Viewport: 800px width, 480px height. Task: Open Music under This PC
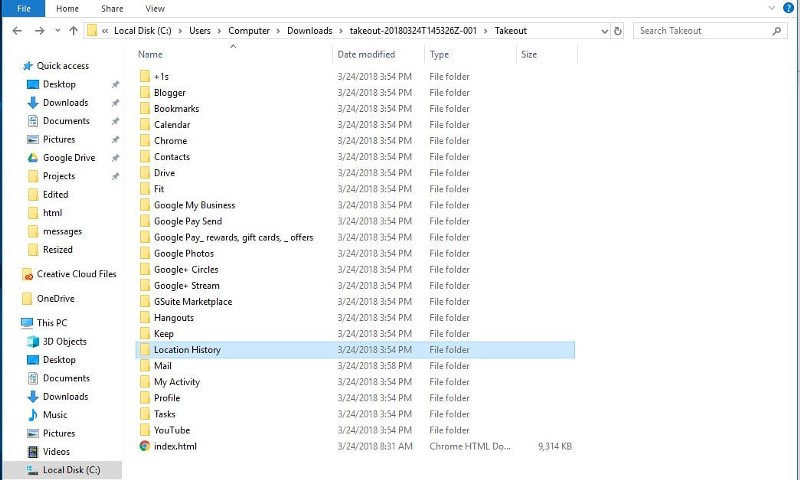(x=55, y=415)
